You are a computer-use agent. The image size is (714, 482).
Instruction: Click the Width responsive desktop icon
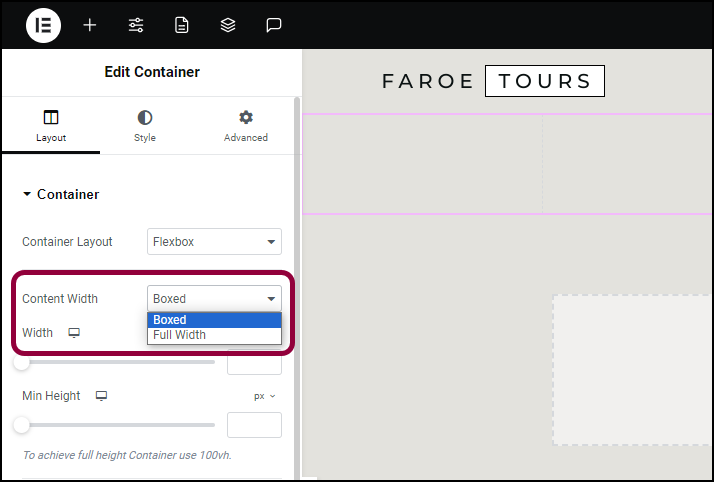pyautogui.click(x=74, y=333)
